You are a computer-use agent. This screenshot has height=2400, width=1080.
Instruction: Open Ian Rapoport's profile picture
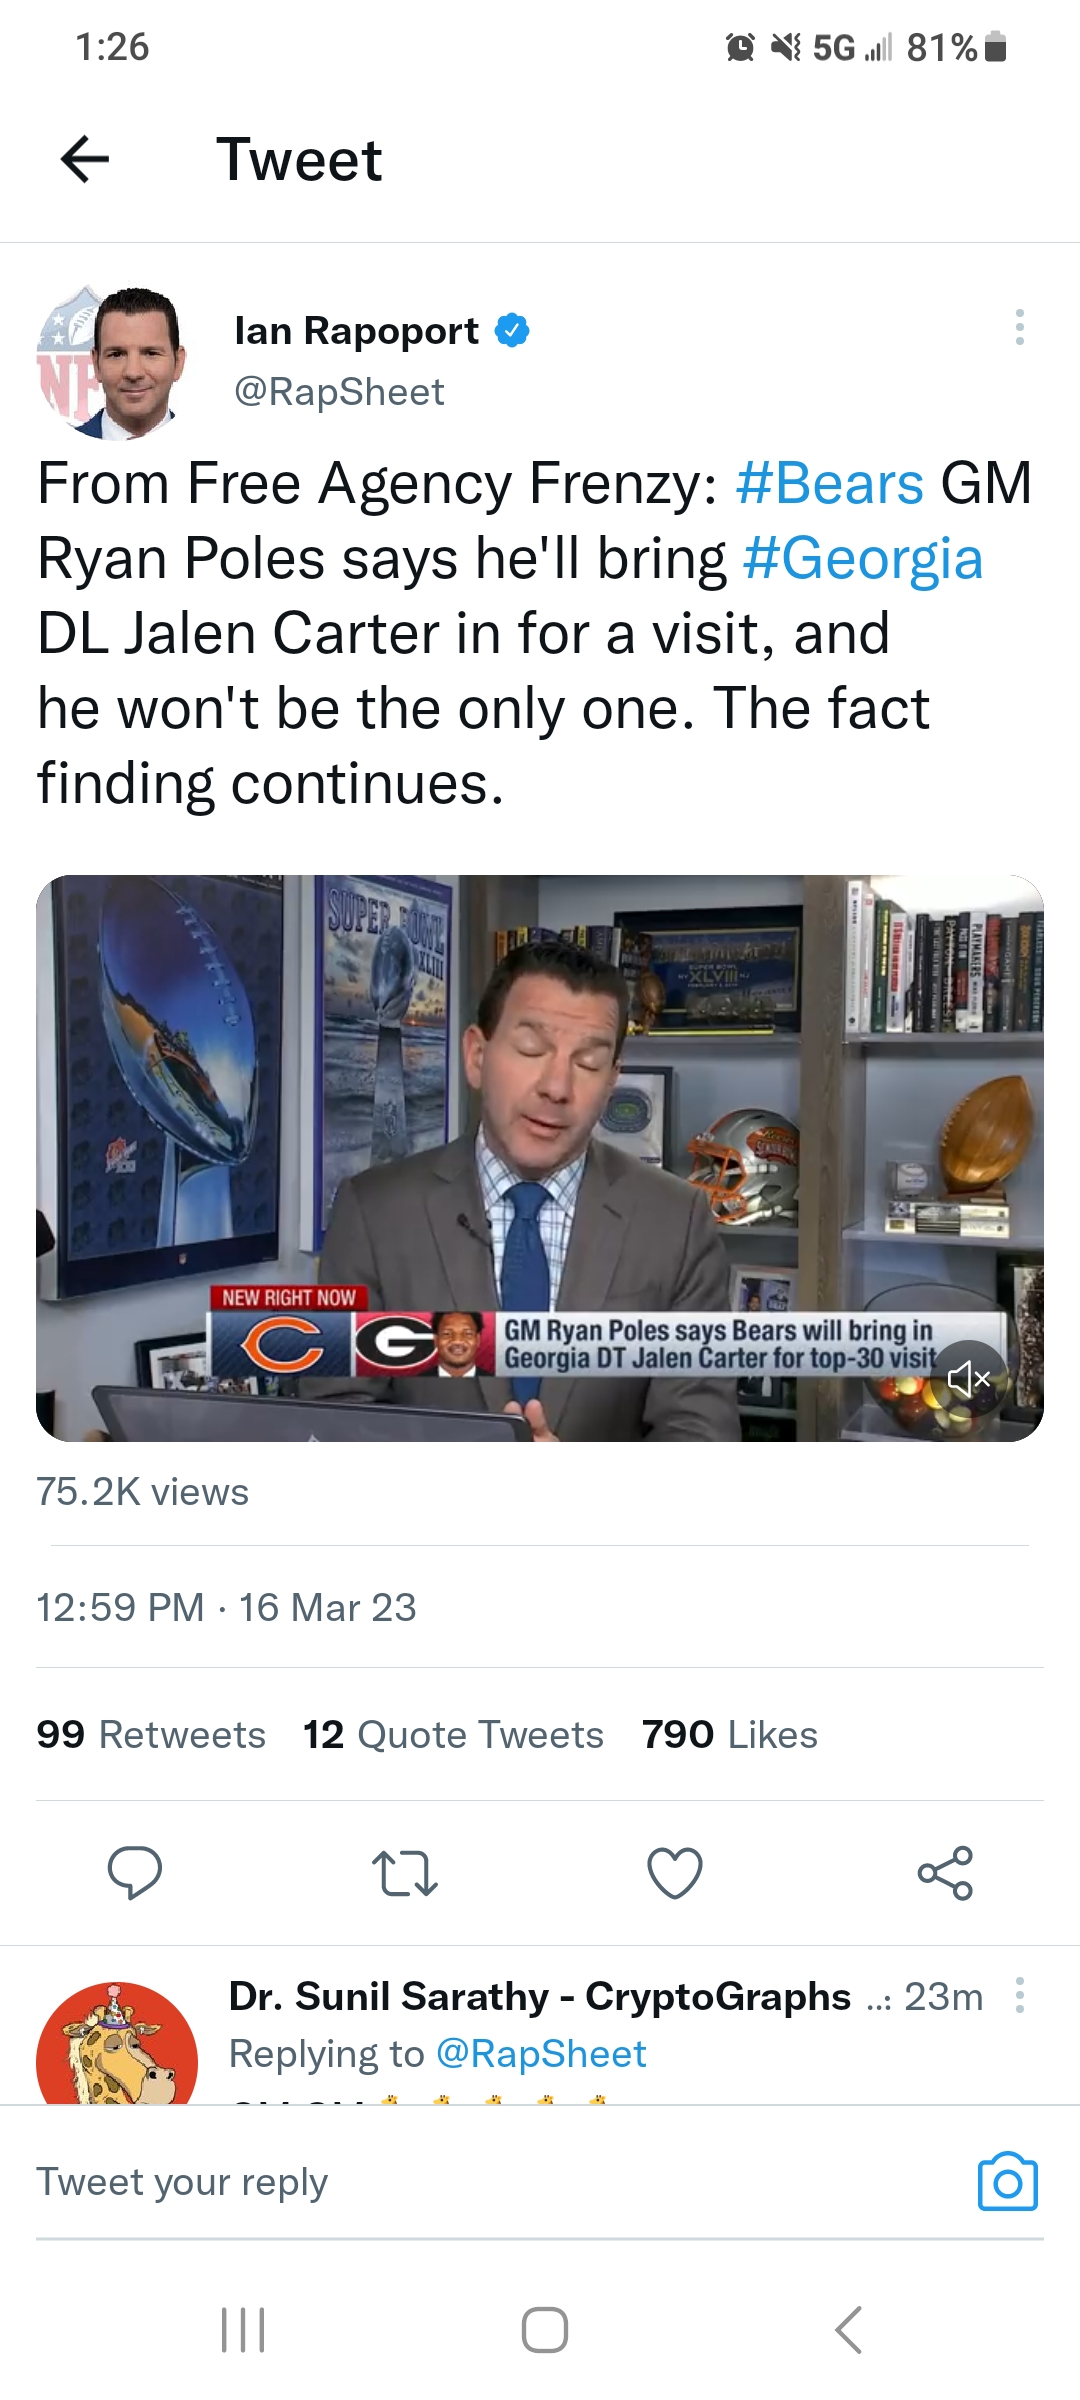(x=112, y=363)
